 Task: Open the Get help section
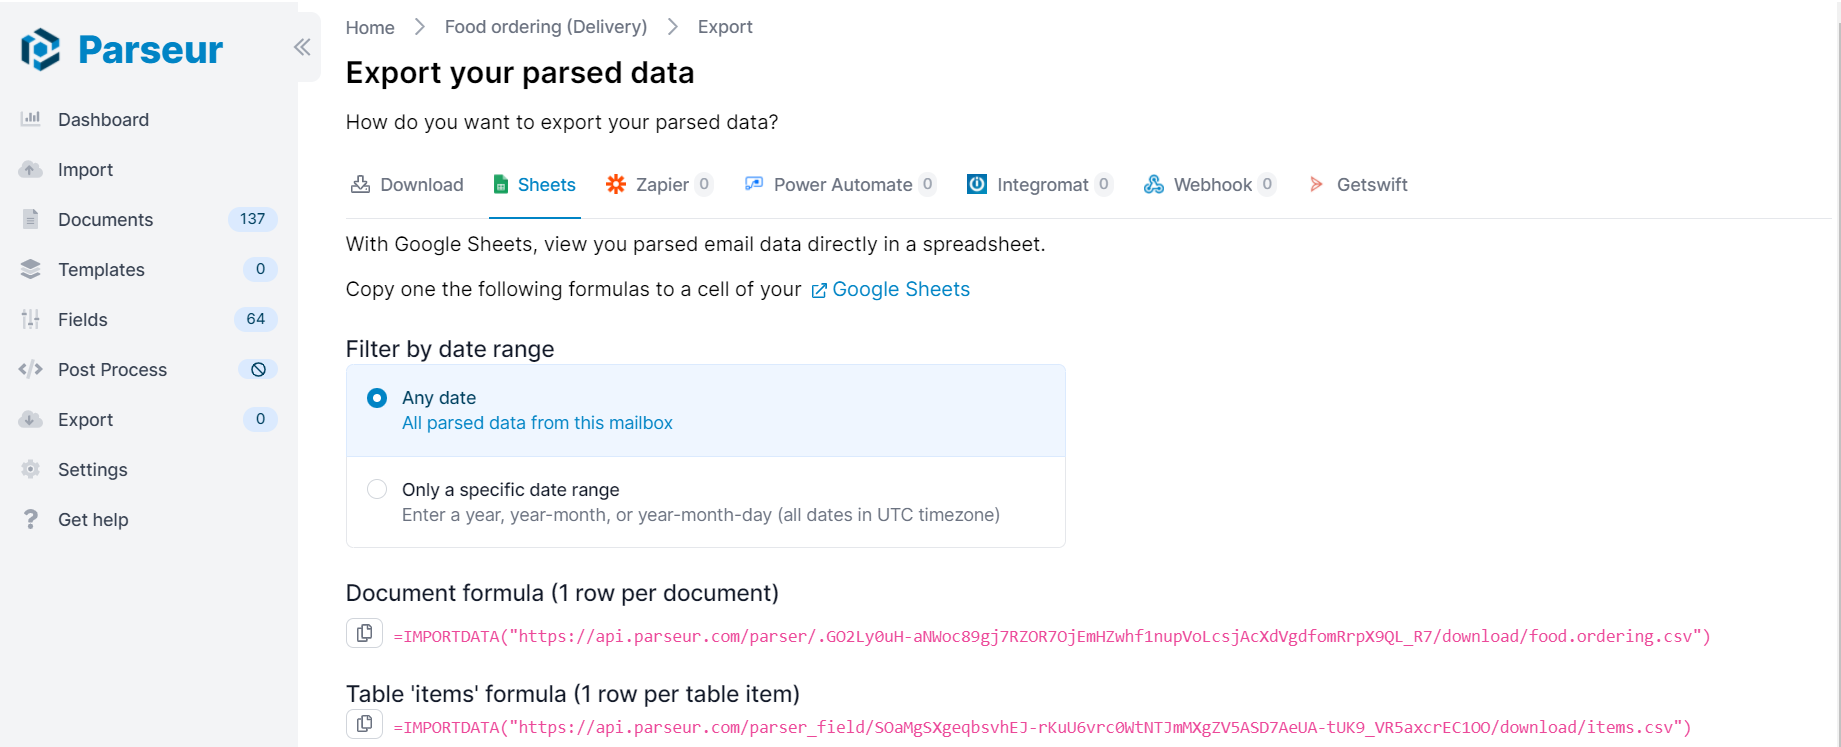(93, 519)
